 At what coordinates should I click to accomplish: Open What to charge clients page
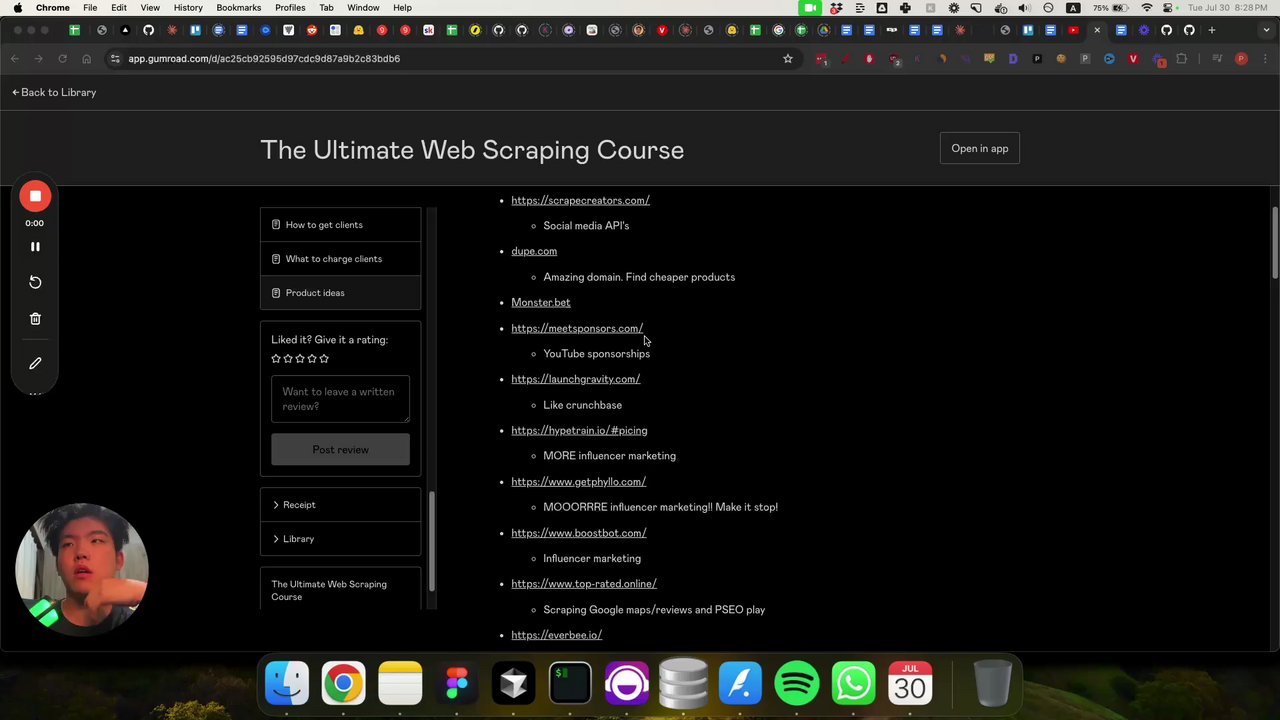tap(340, 259)
